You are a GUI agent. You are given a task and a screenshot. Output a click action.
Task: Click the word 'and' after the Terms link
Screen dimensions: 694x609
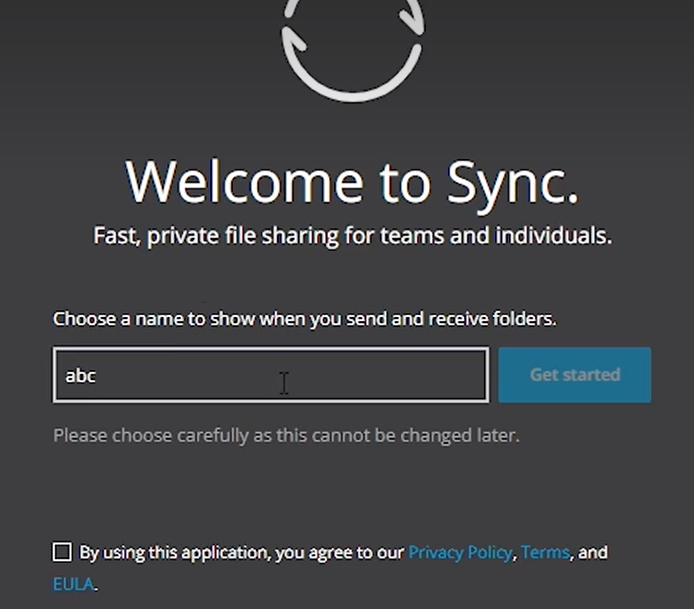point(592,552)
